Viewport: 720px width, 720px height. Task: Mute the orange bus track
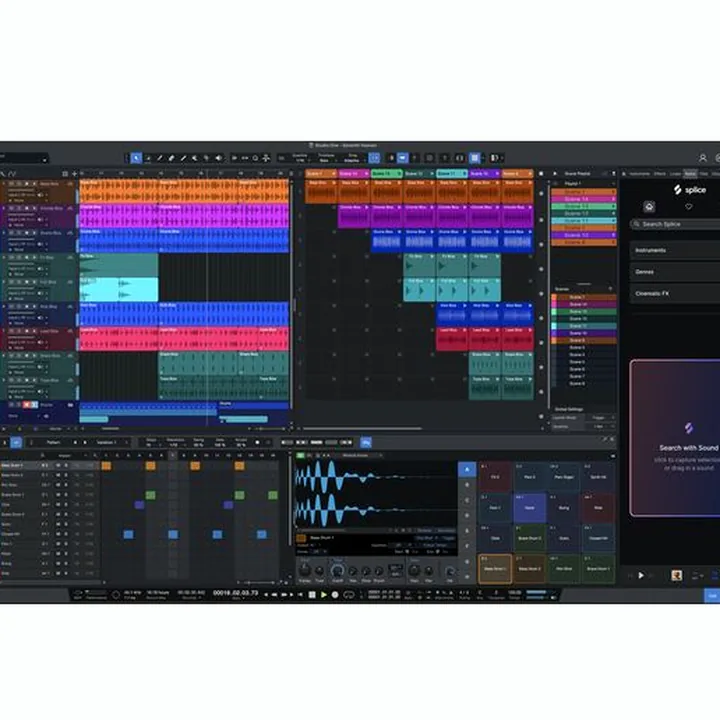point(11,184)
